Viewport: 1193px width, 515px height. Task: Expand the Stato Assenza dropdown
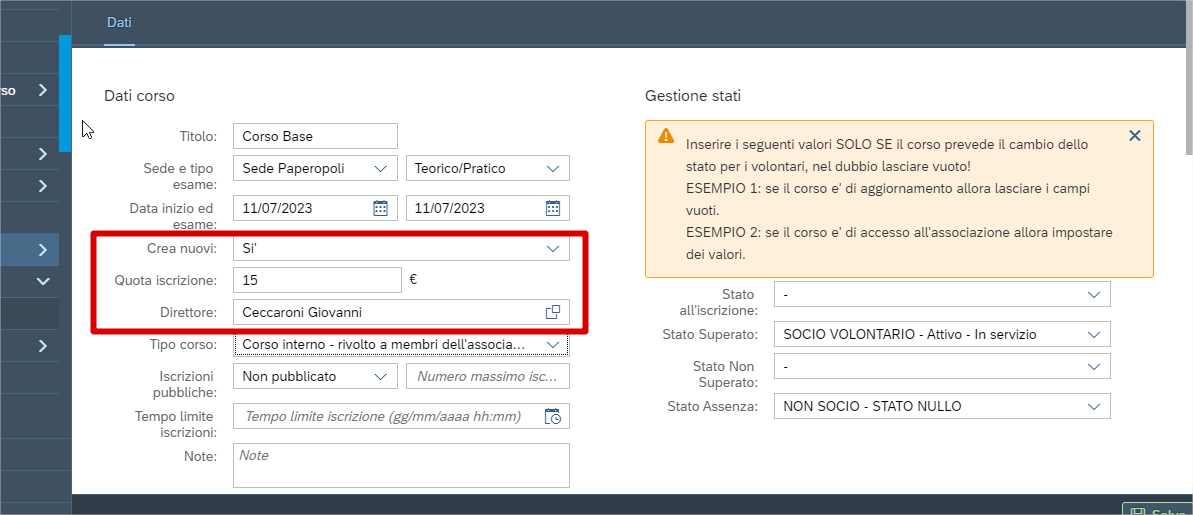[x=1093, y=406]
